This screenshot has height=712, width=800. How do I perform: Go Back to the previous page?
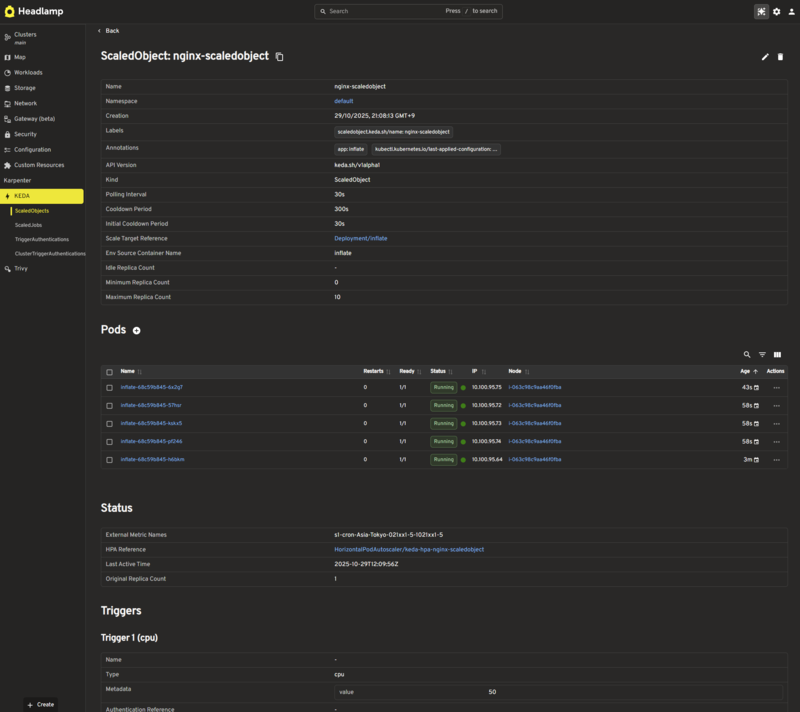[109, 31]
